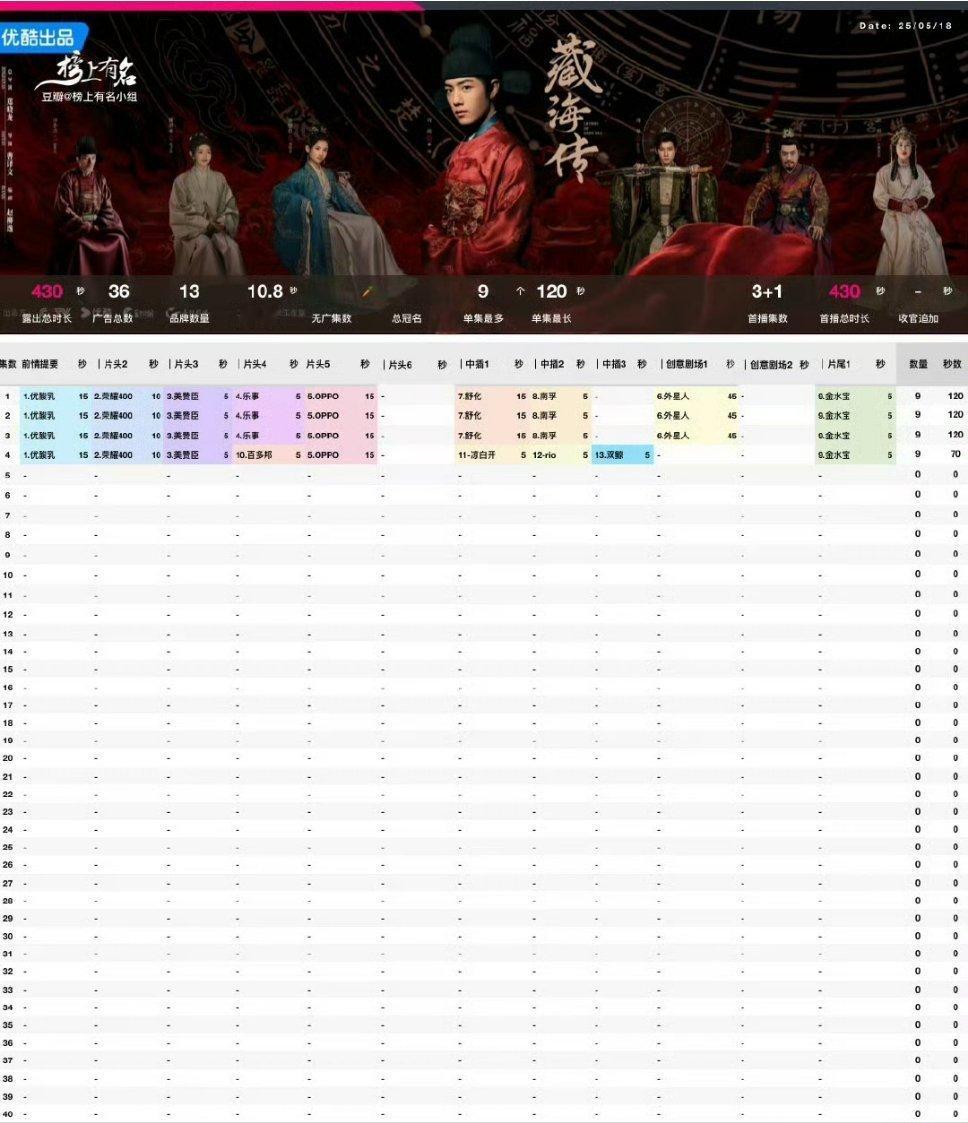Click the 片头5 column header
The width and height of the screenshot is (968, 1123).
tap(318, 364)
